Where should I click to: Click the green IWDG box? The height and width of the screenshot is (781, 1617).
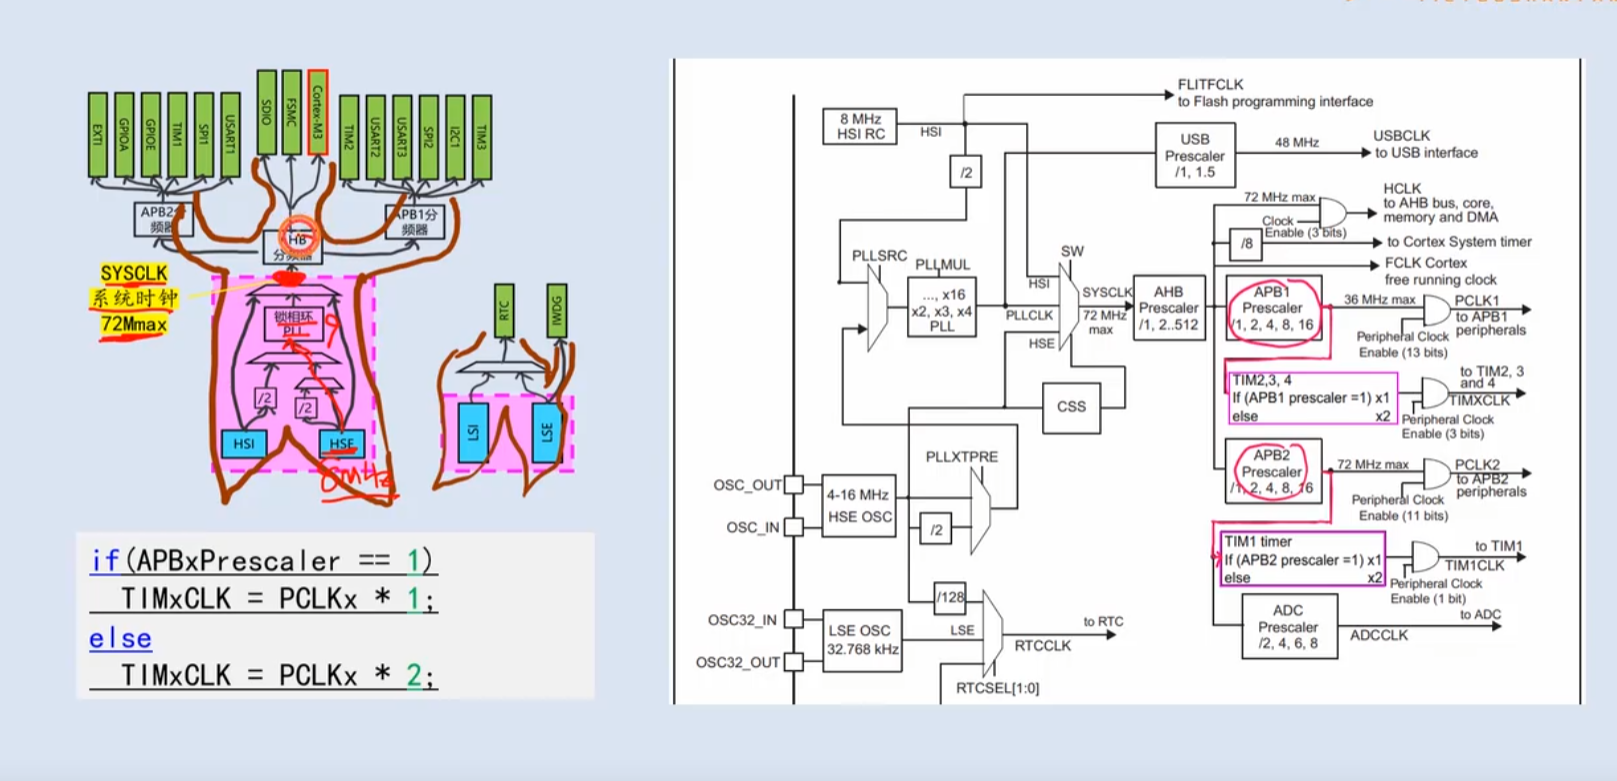pos(556,311)
